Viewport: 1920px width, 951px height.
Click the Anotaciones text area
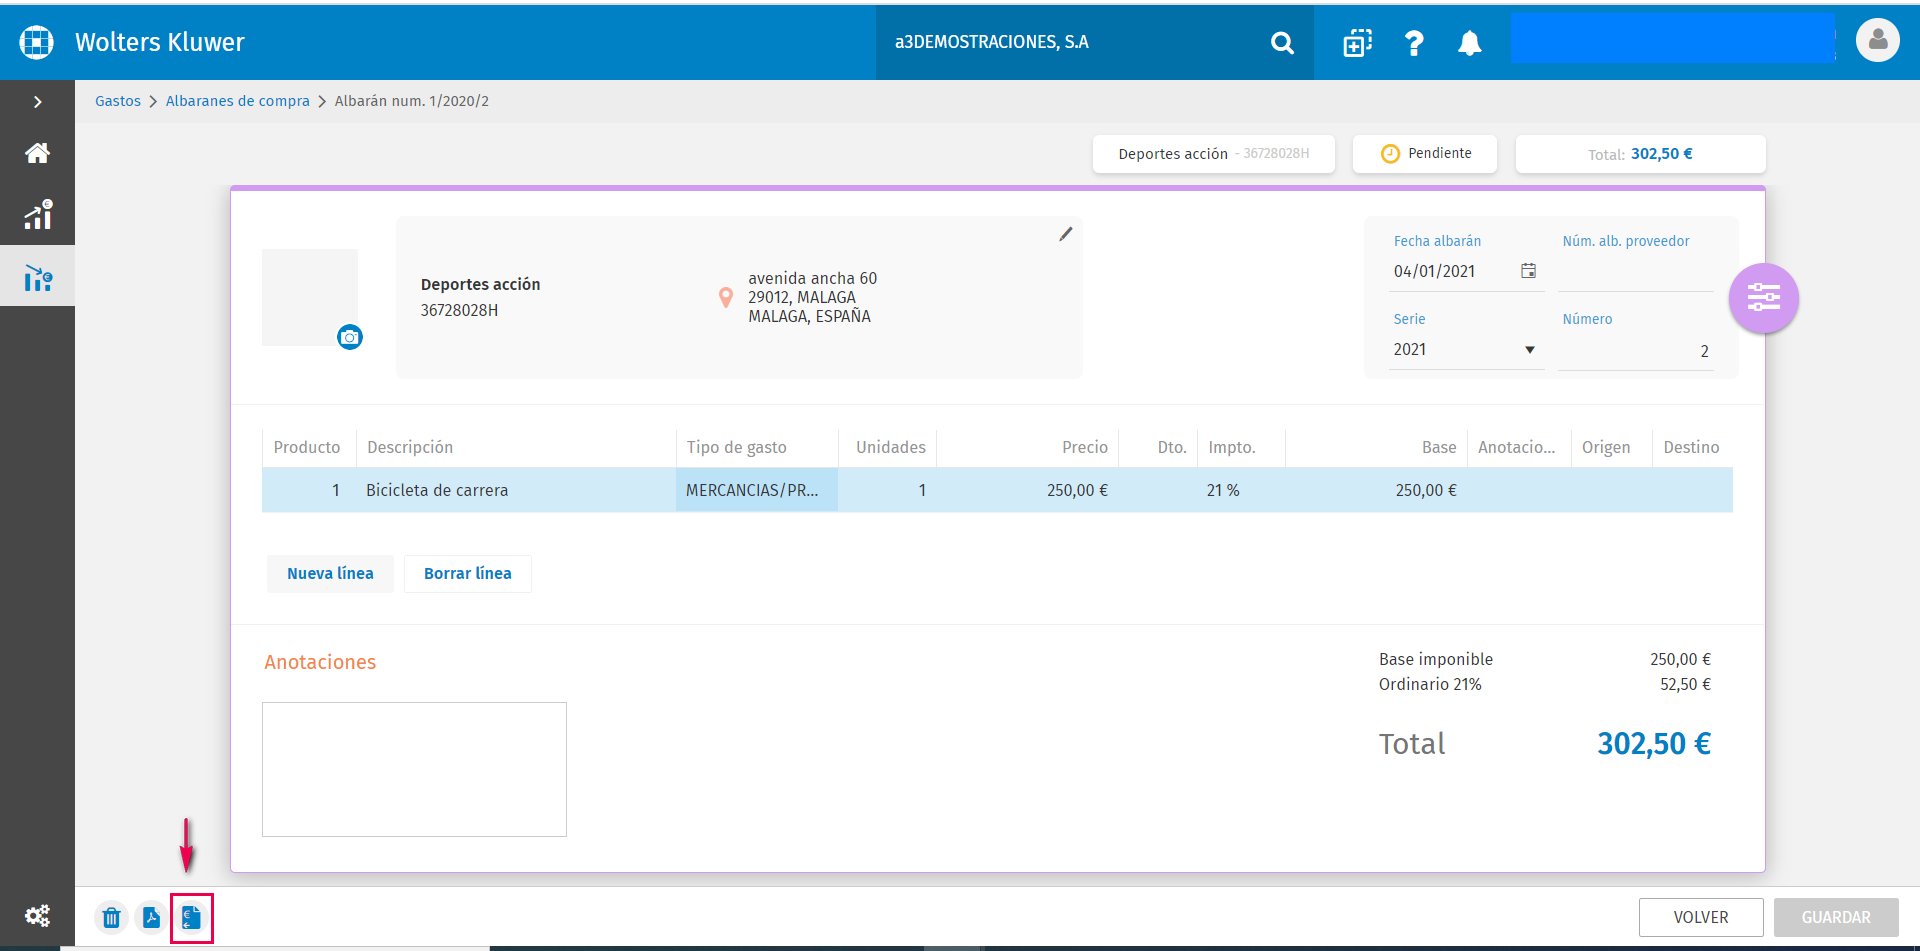[x=414, y=769]
